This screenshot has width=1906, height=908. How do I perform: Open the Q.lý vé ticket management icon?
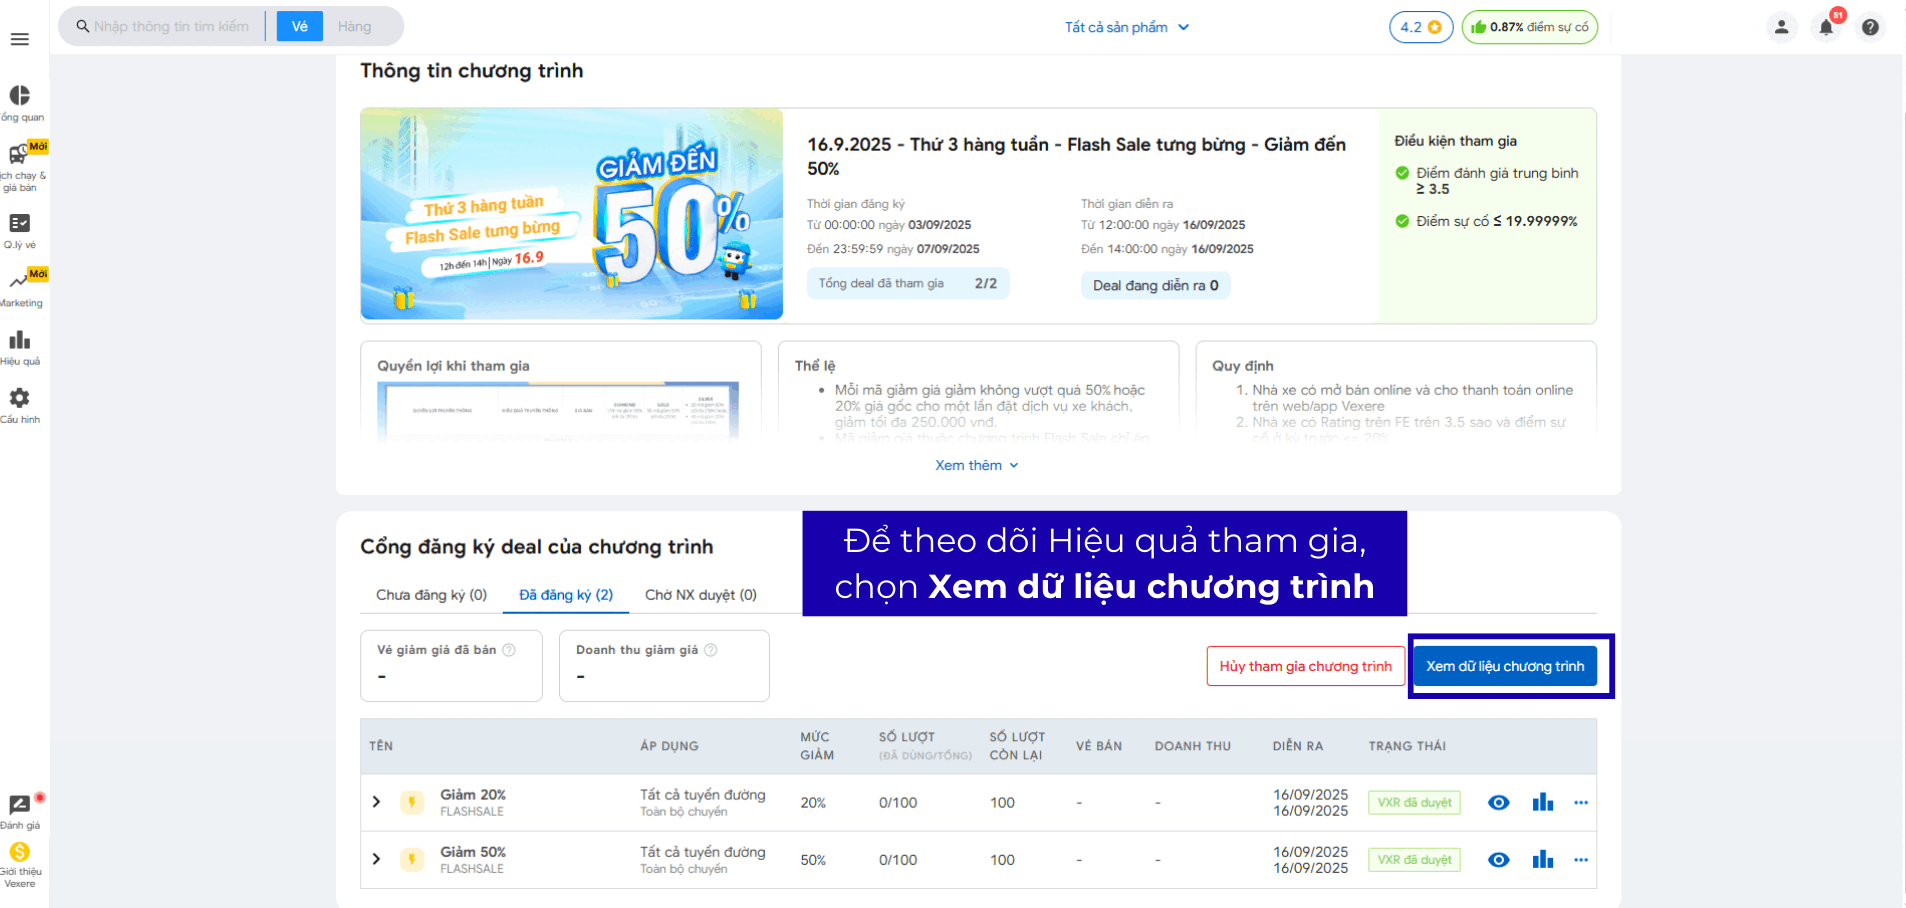[x=20, y=224]
